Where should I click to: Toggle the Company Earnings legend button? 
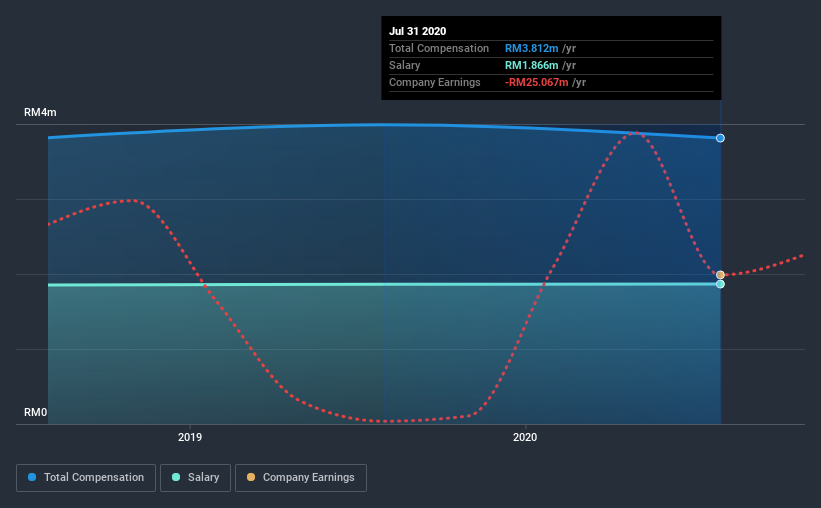[x=301, y=478]
